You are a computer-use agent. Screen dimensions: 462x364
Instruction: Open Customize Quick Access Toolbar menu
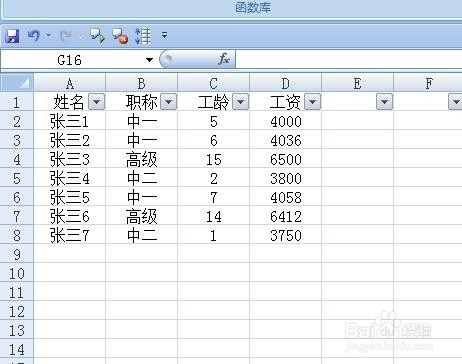point(164,35)
